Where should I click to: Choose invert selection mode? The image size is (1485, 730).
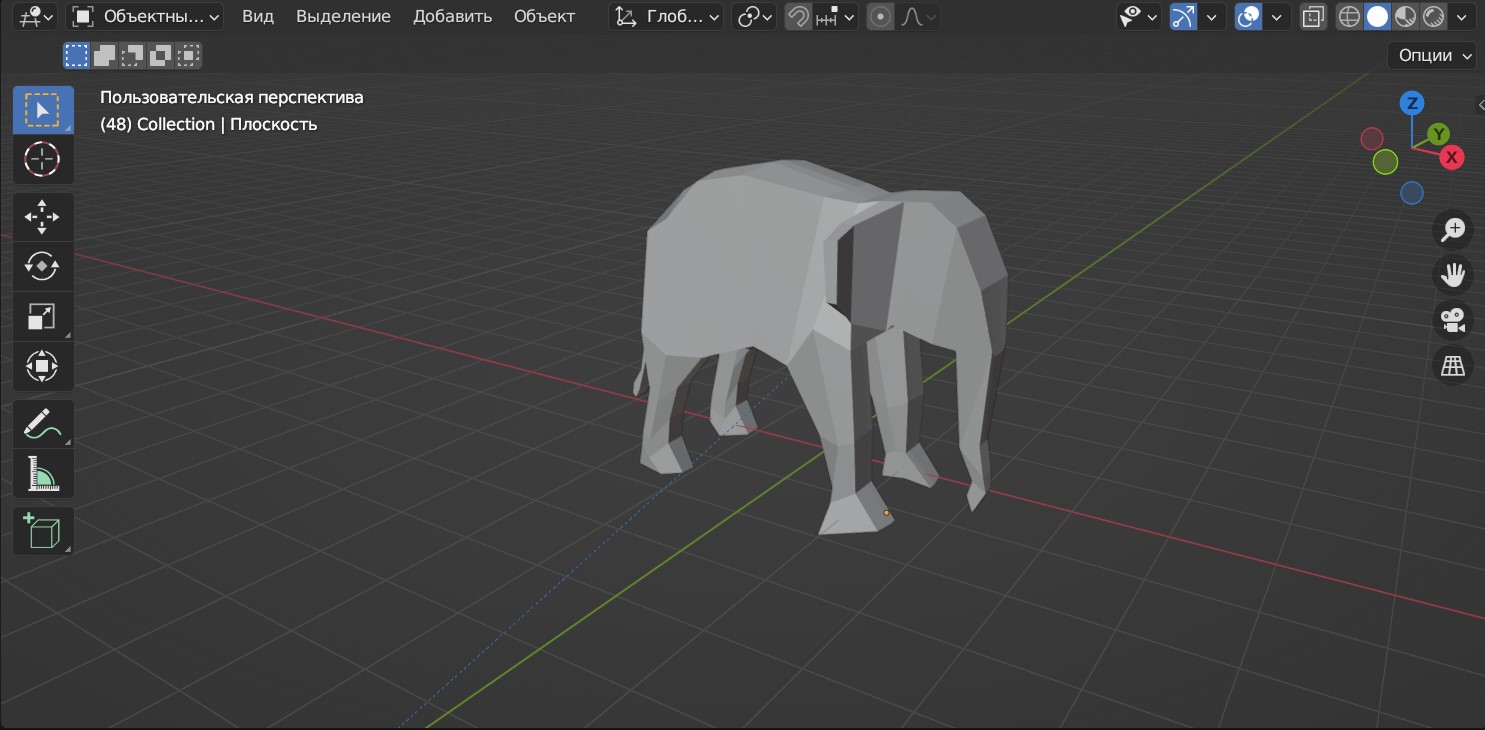(160, 55)
